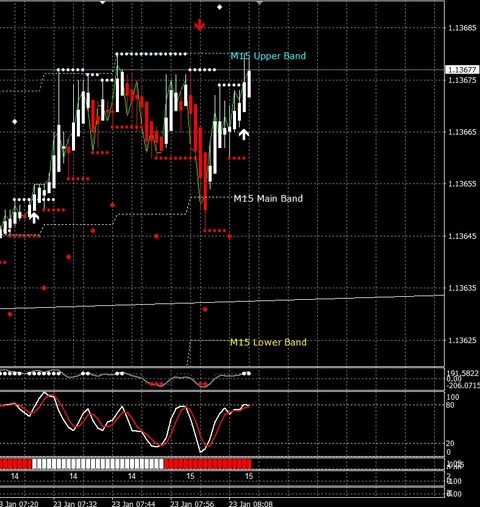This screenshot has height=507, width=480.
Task: Click stochastic scale level 80
Action: [x=450, y=405]
